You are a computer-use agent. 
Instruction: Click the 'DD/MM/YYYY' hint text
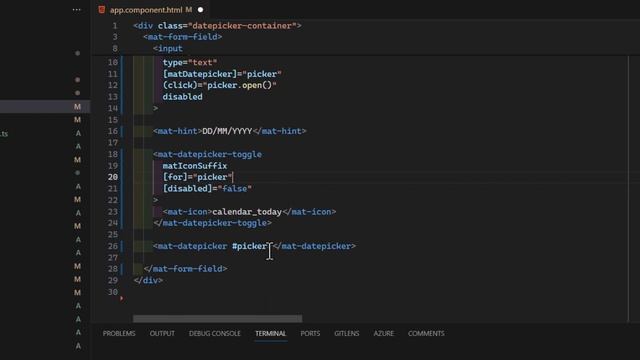click(227, 131)
